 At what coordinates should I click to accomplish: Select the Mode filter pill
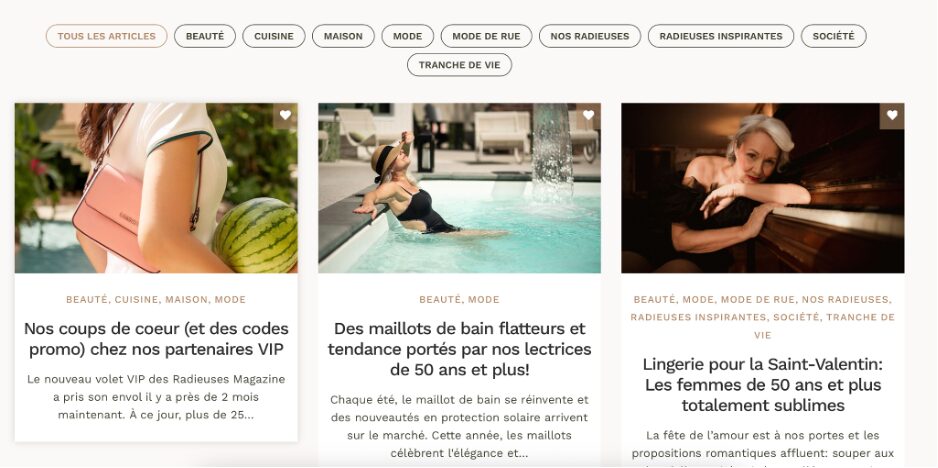[407, 36]
